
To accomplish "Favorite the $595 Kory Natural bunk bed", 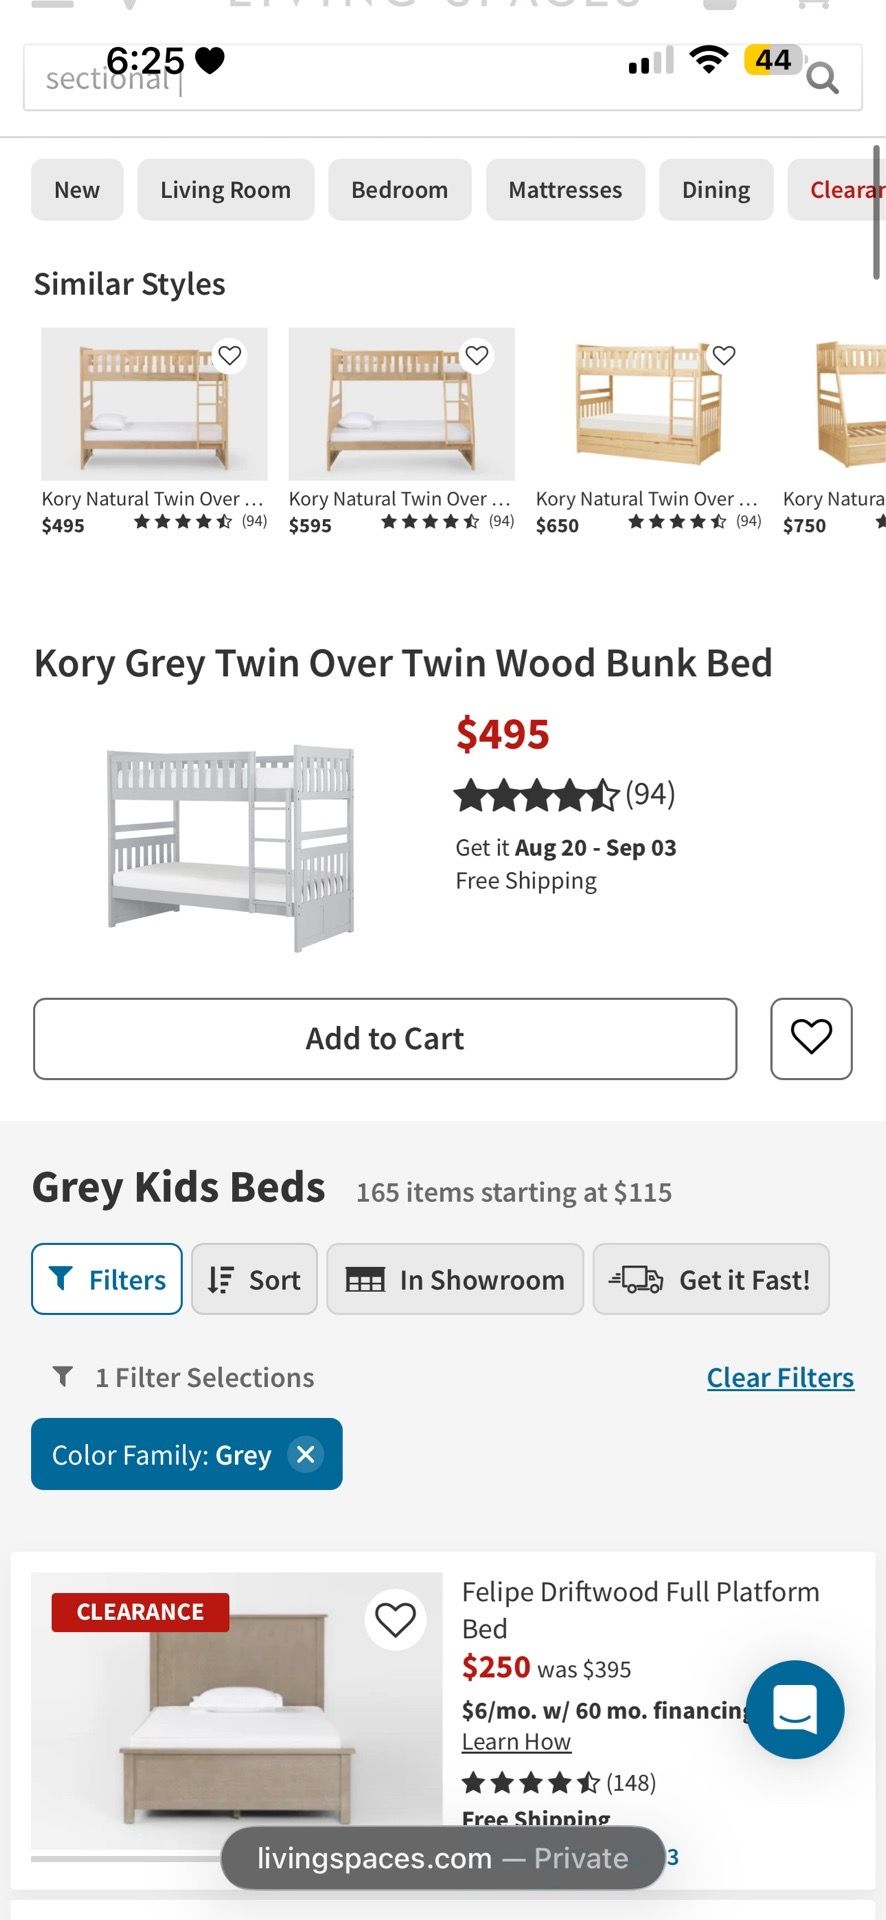I will 477,355.
